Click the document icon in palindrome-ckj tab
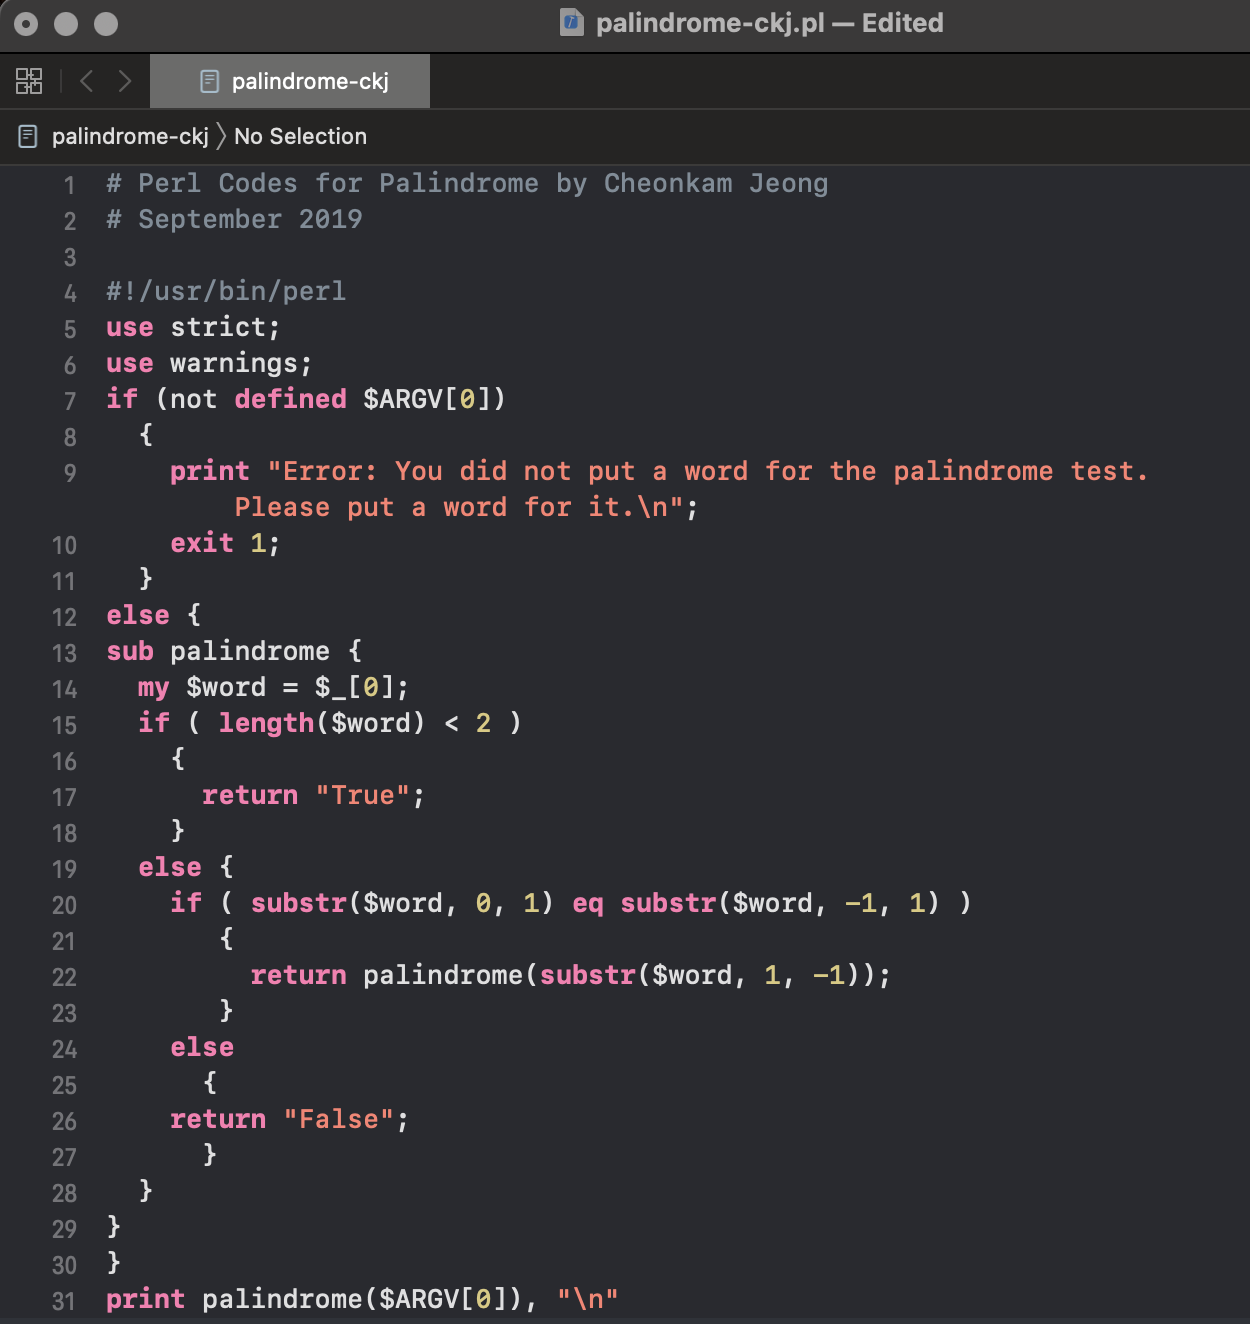The width and height of the screenshot is (1250, 1324). [x=209, y=81]
